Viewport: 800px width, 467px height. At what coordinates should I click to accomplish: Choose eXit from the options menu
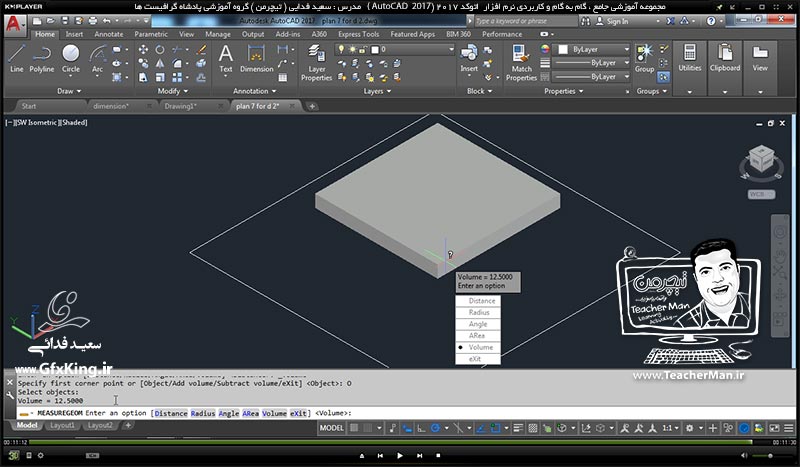[478, 359]
